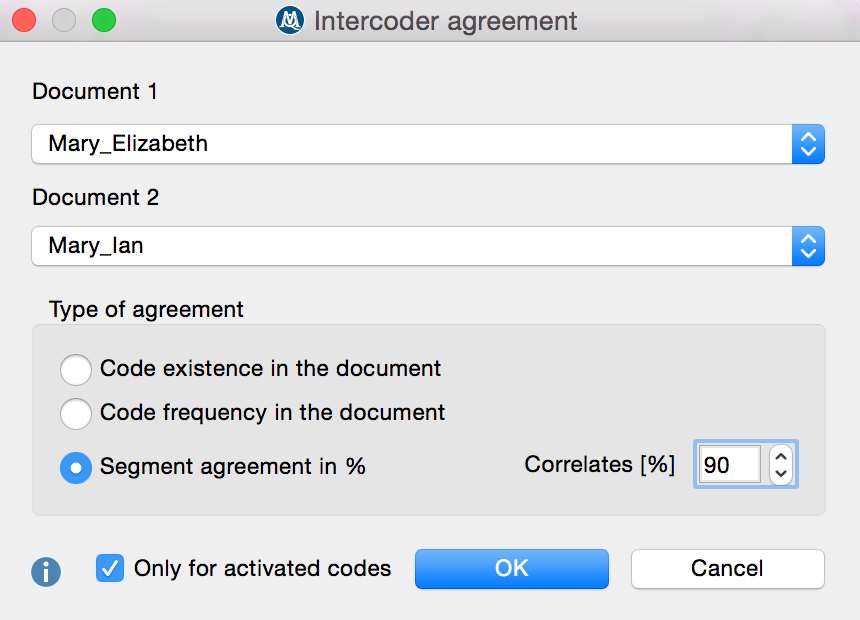Click the Intercoder agreement title text

coord(445,20)
